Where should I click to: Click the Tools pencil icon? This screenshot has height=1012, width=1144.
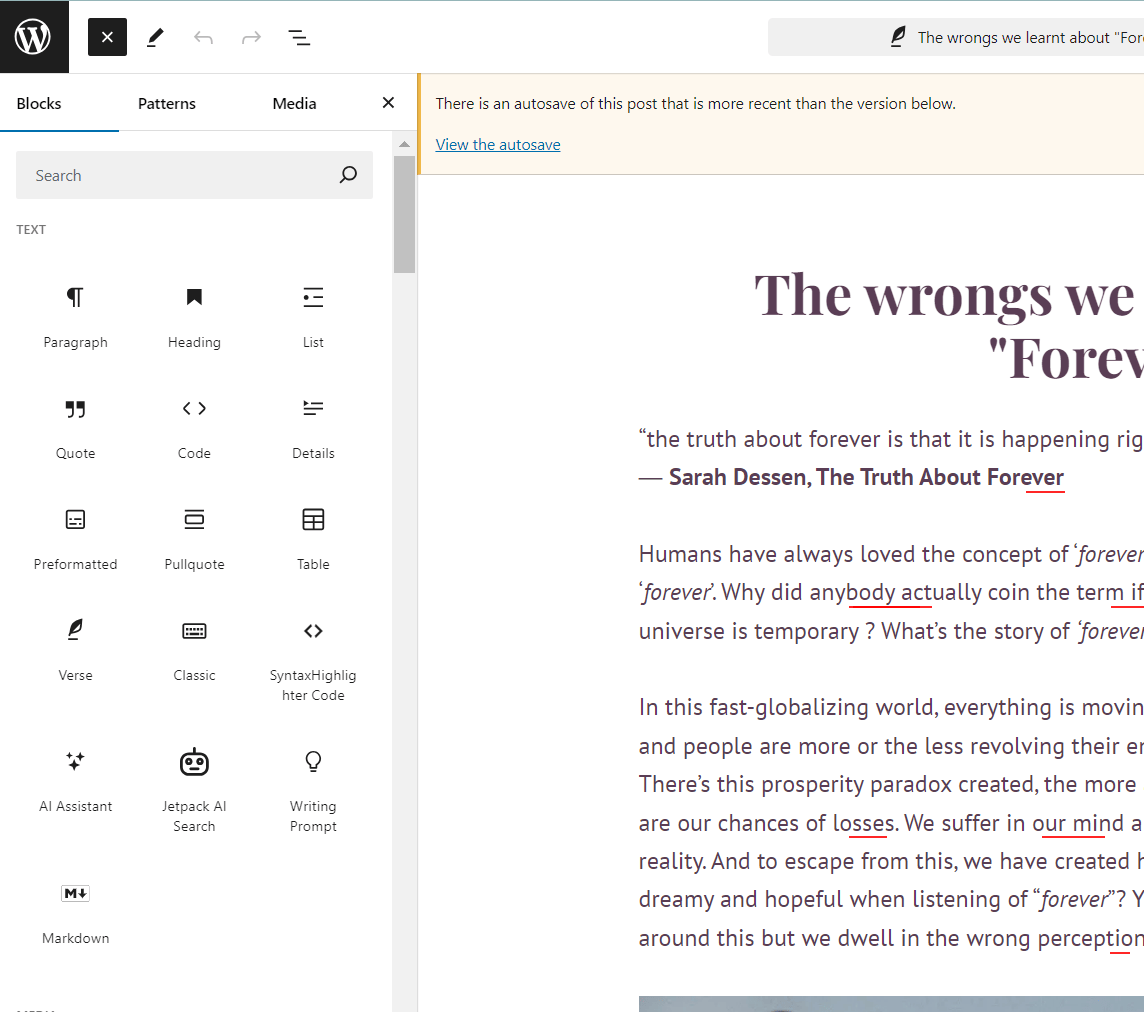[155, 37]
